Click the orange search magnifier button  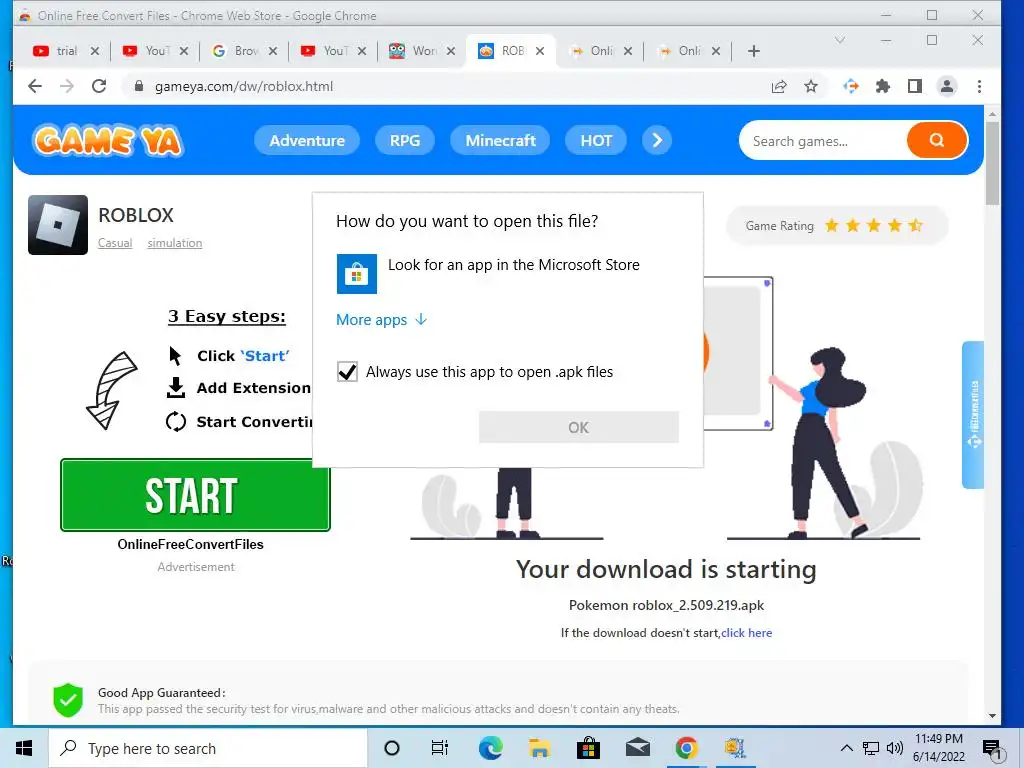tap(936, 140)
